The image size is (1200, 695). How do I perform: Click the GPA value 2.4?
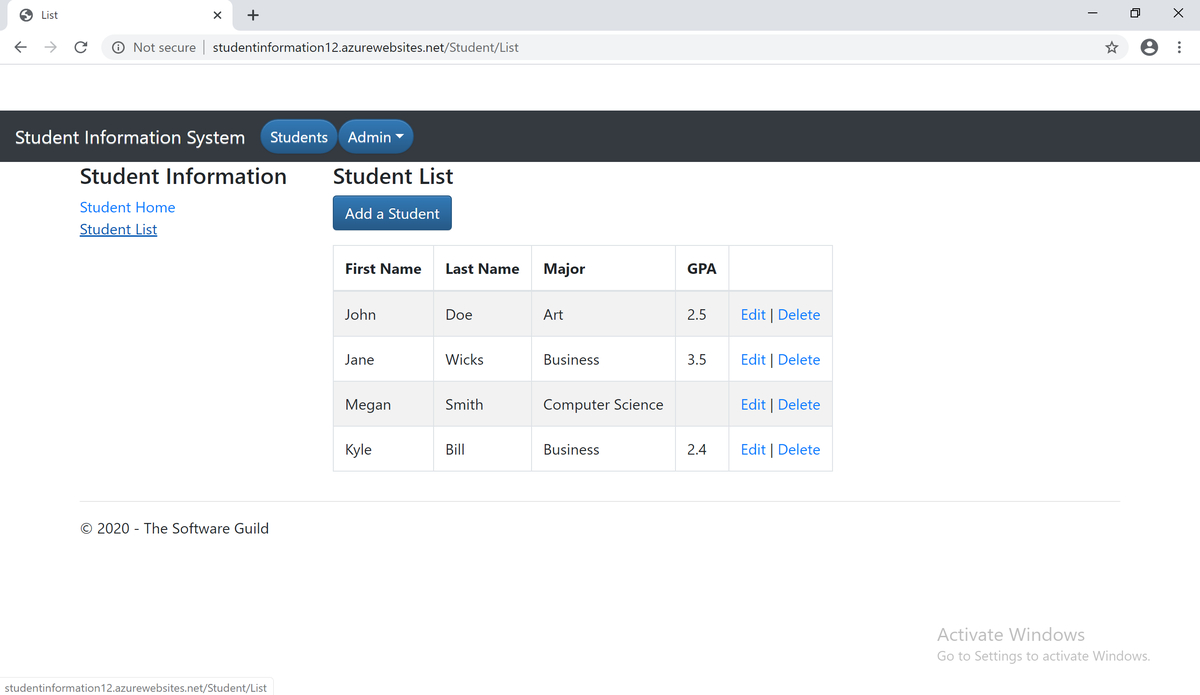click(x=697, y=449)
